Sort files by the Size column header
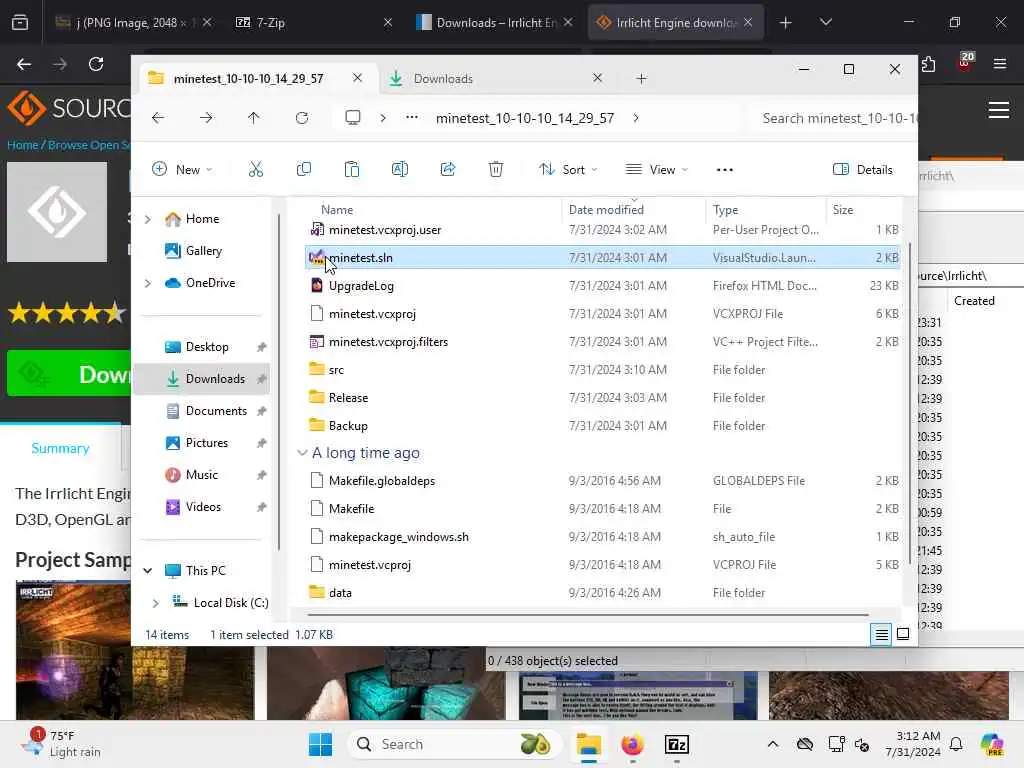Viewport: 1024px width, 768px height. 842,210
